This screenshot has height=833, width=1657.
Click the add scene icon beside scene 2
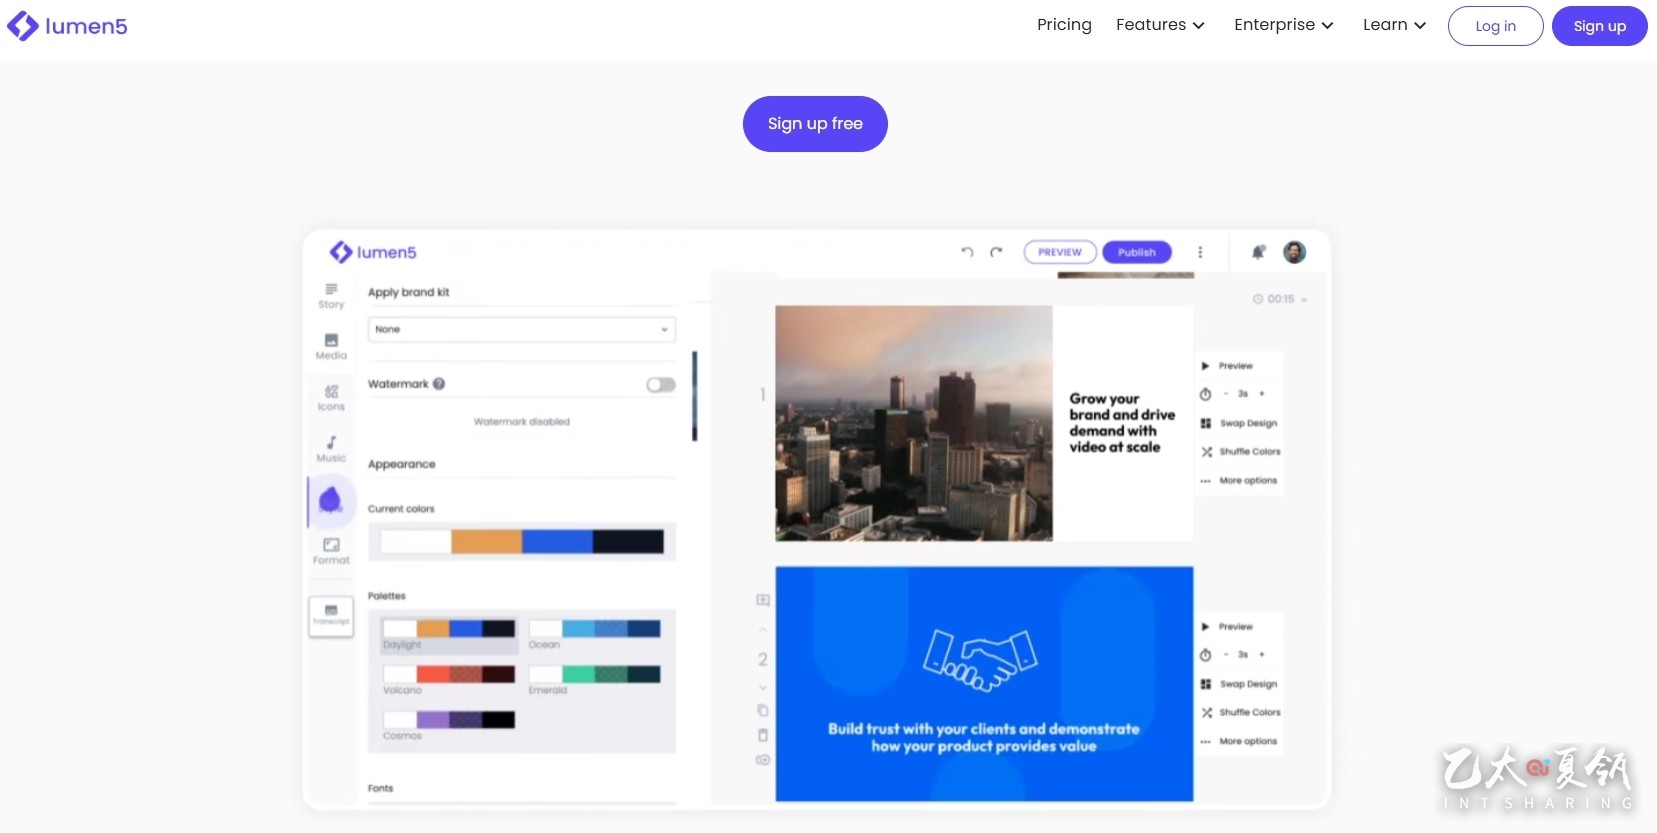click(x=763, y=600)
